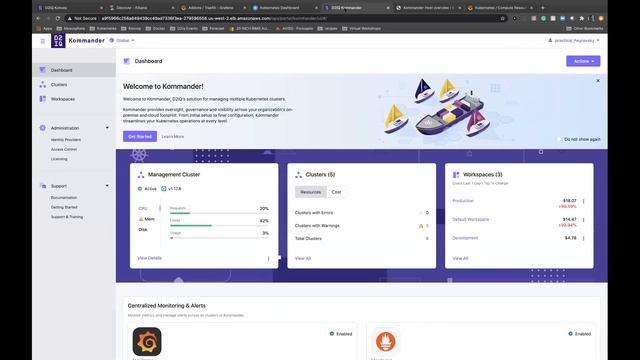Open Licensing
The image size is (640, 360).
(59, 159)
